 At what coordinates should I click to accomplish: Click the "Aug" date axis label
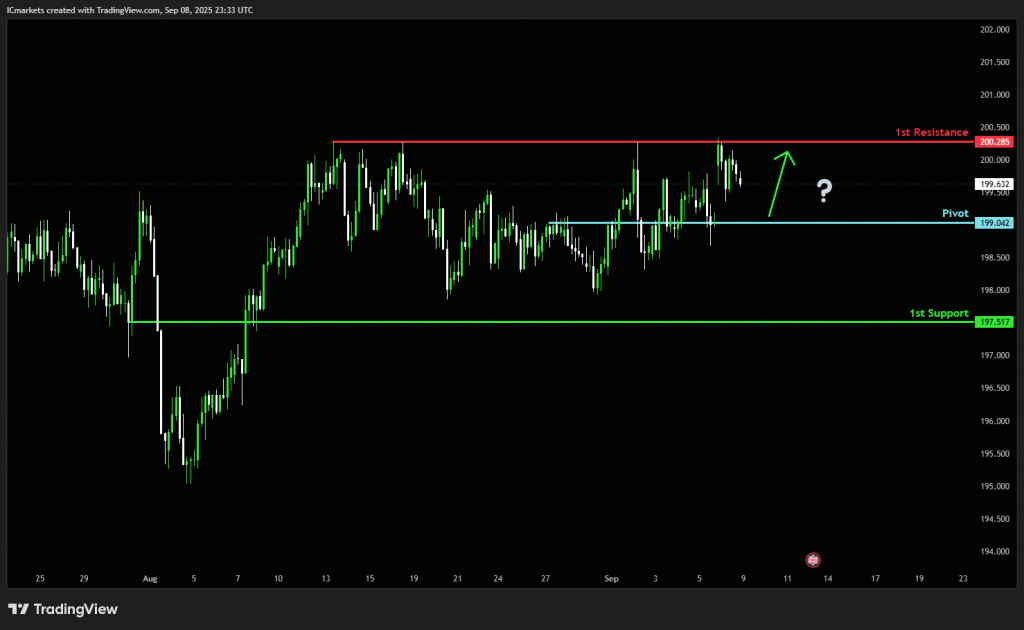[150, 578]
